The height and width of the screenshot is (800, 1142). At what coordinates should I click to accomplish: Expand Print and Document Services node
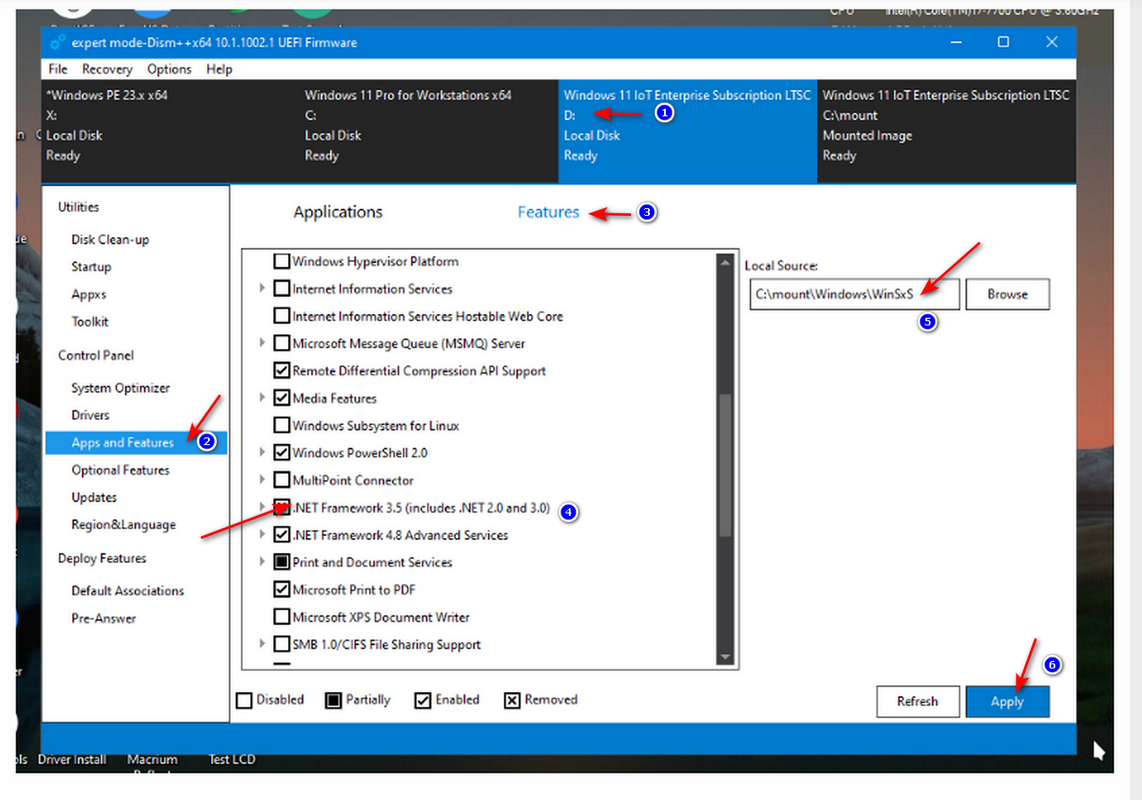pos(261,562)
